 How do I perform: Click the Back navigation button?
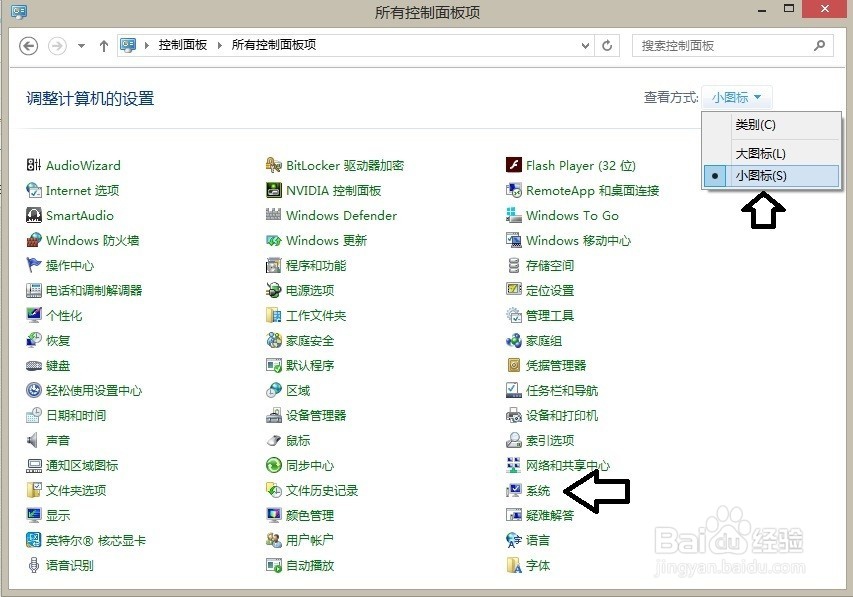[x=29, y=46]
